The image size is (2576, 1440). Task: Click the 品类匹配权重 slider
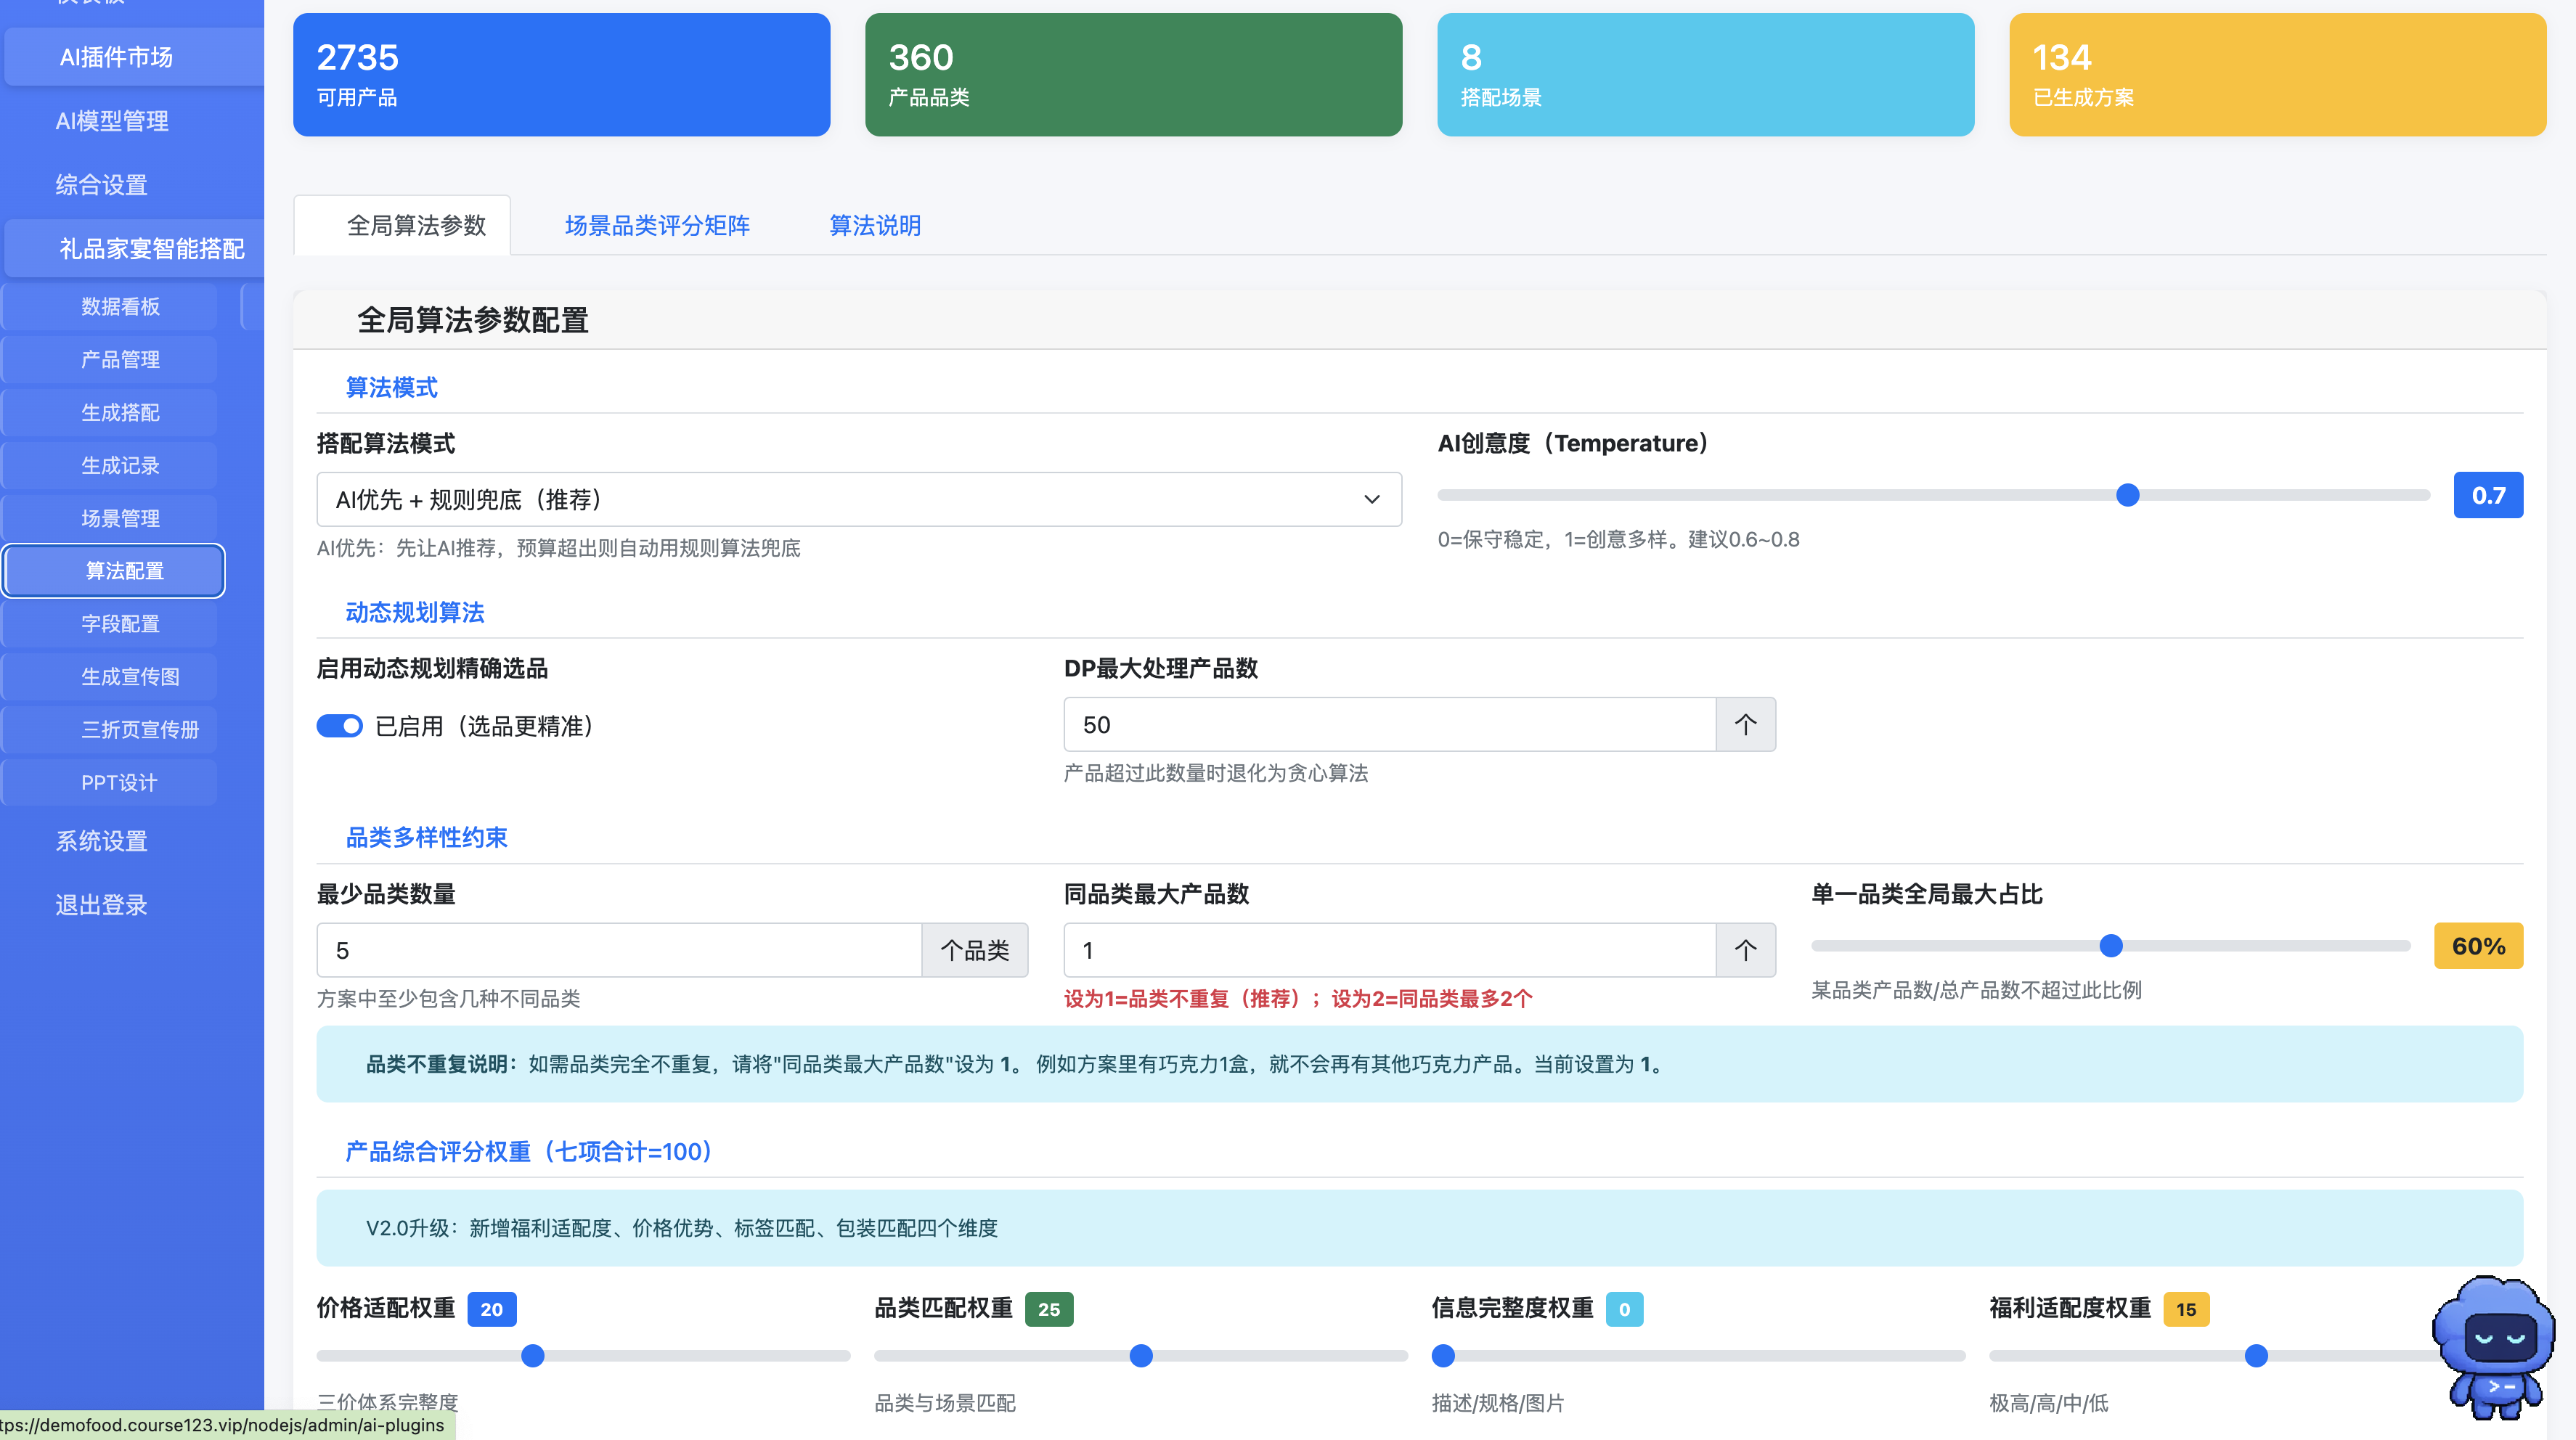pos(1141,1356)
